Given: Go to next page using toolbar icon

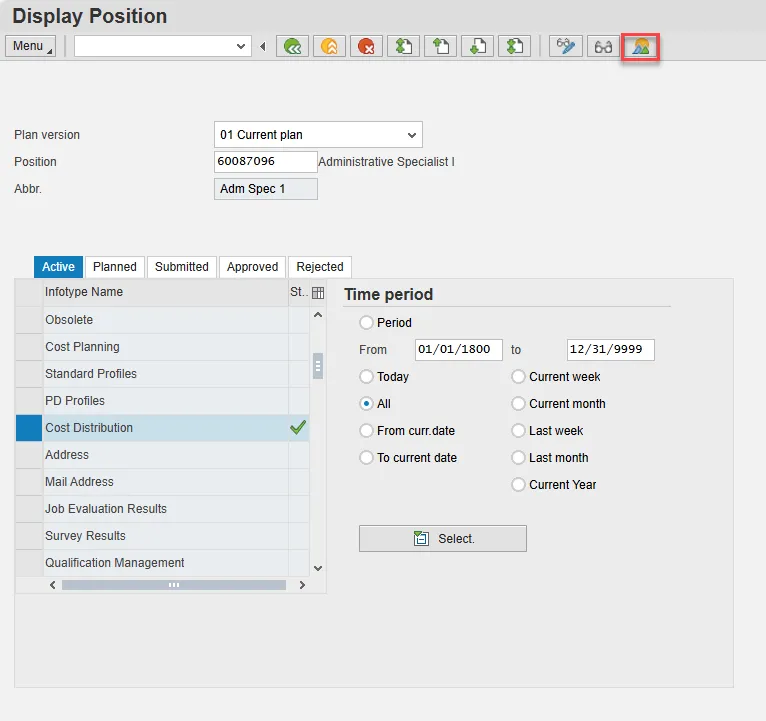Looking at the screenshot, I should [x=477, y=47].
